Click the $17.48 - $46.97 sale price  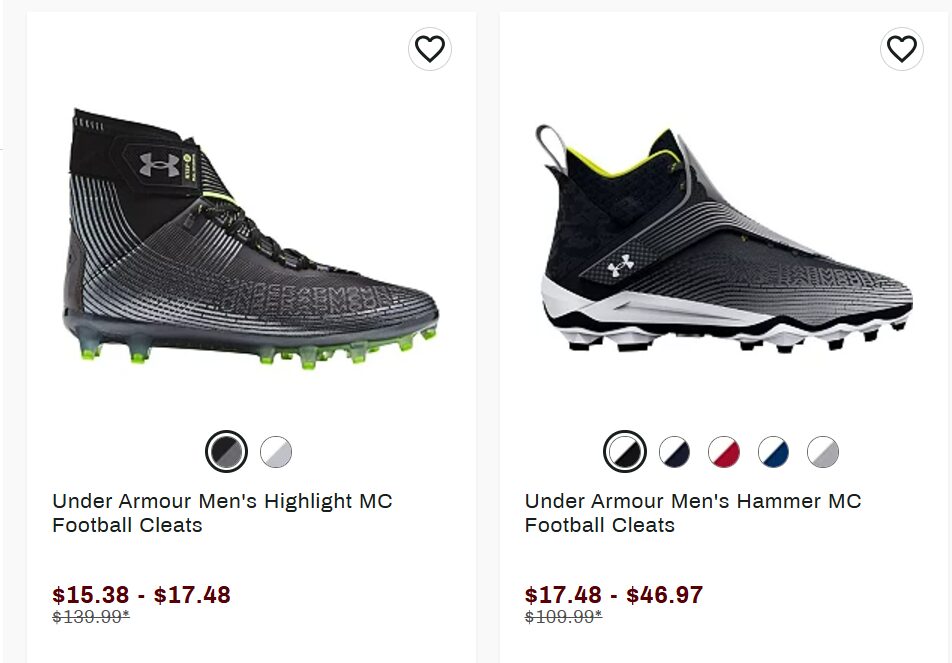614,595
